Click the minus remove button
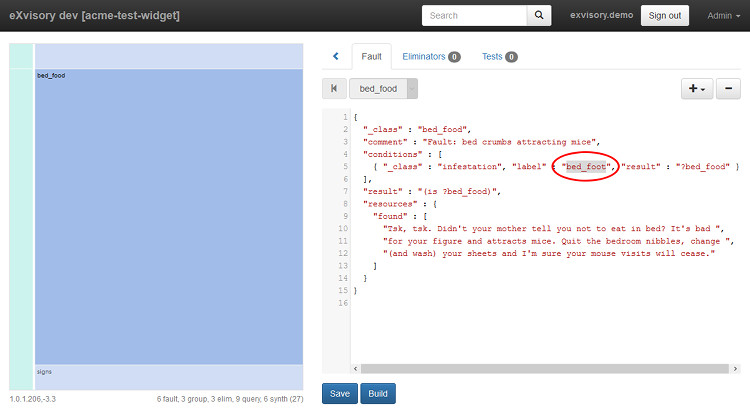750x409 pixels. click(728, 89)
